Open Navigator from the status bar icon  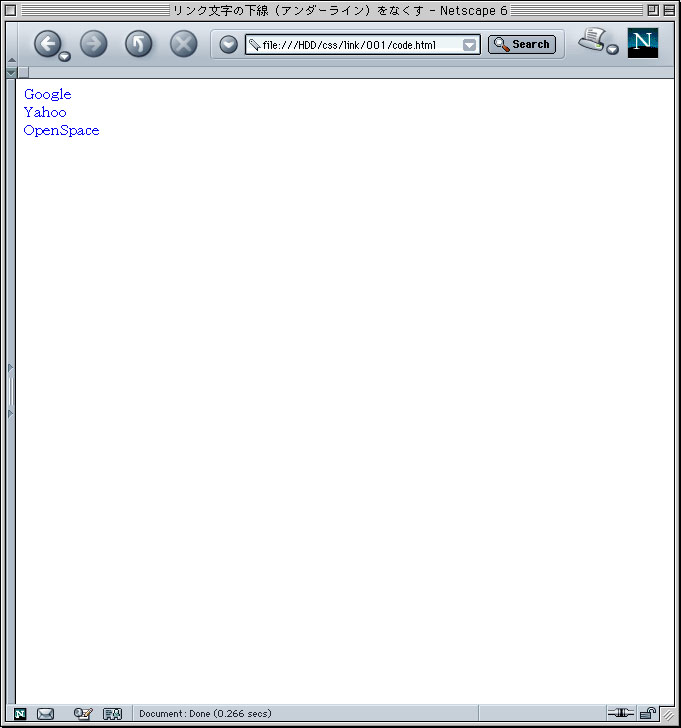point(20,714)
